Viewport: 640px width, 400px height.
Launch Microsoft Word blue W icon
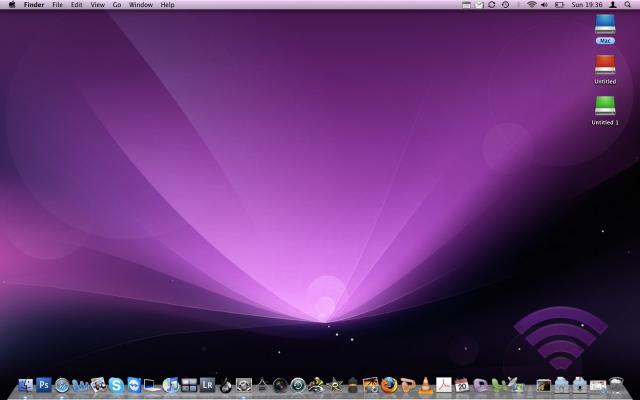point(80,385)
